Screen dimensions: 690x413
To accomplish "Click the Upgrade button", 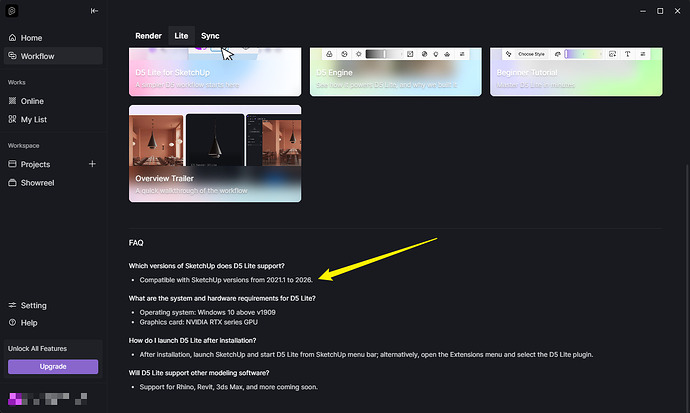I will (53, 366).
